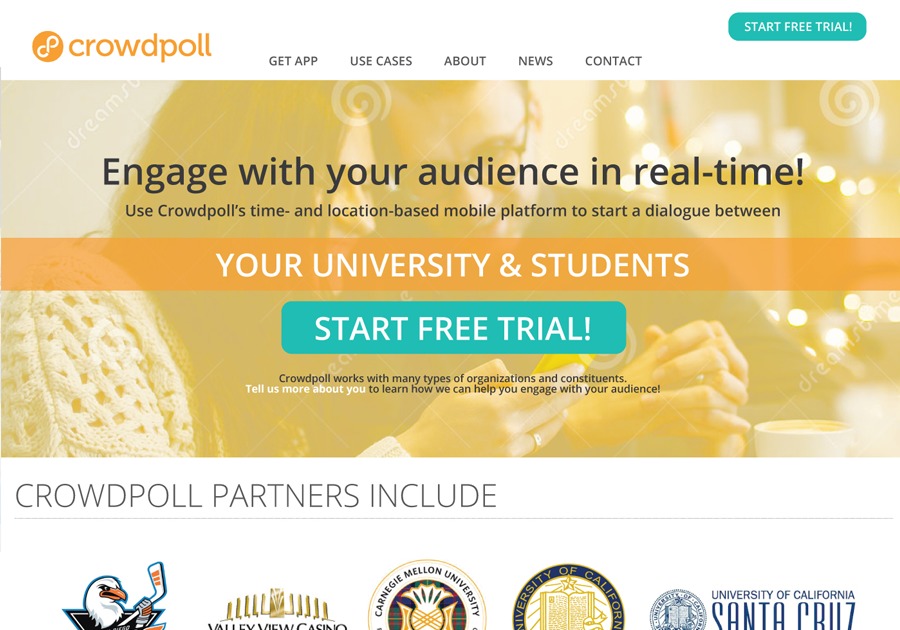Follow the 'Tell us more about you' link
900x630 pixels.
tap(305, 389)
